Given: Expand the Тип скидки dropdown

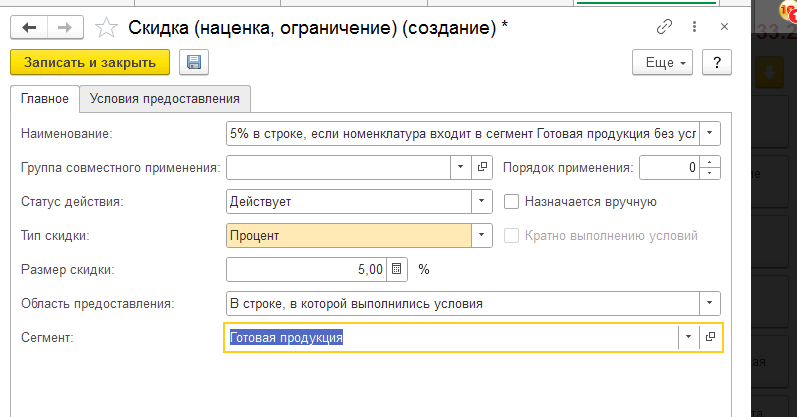Looking at the screenshot, I should tap(482, 235).
